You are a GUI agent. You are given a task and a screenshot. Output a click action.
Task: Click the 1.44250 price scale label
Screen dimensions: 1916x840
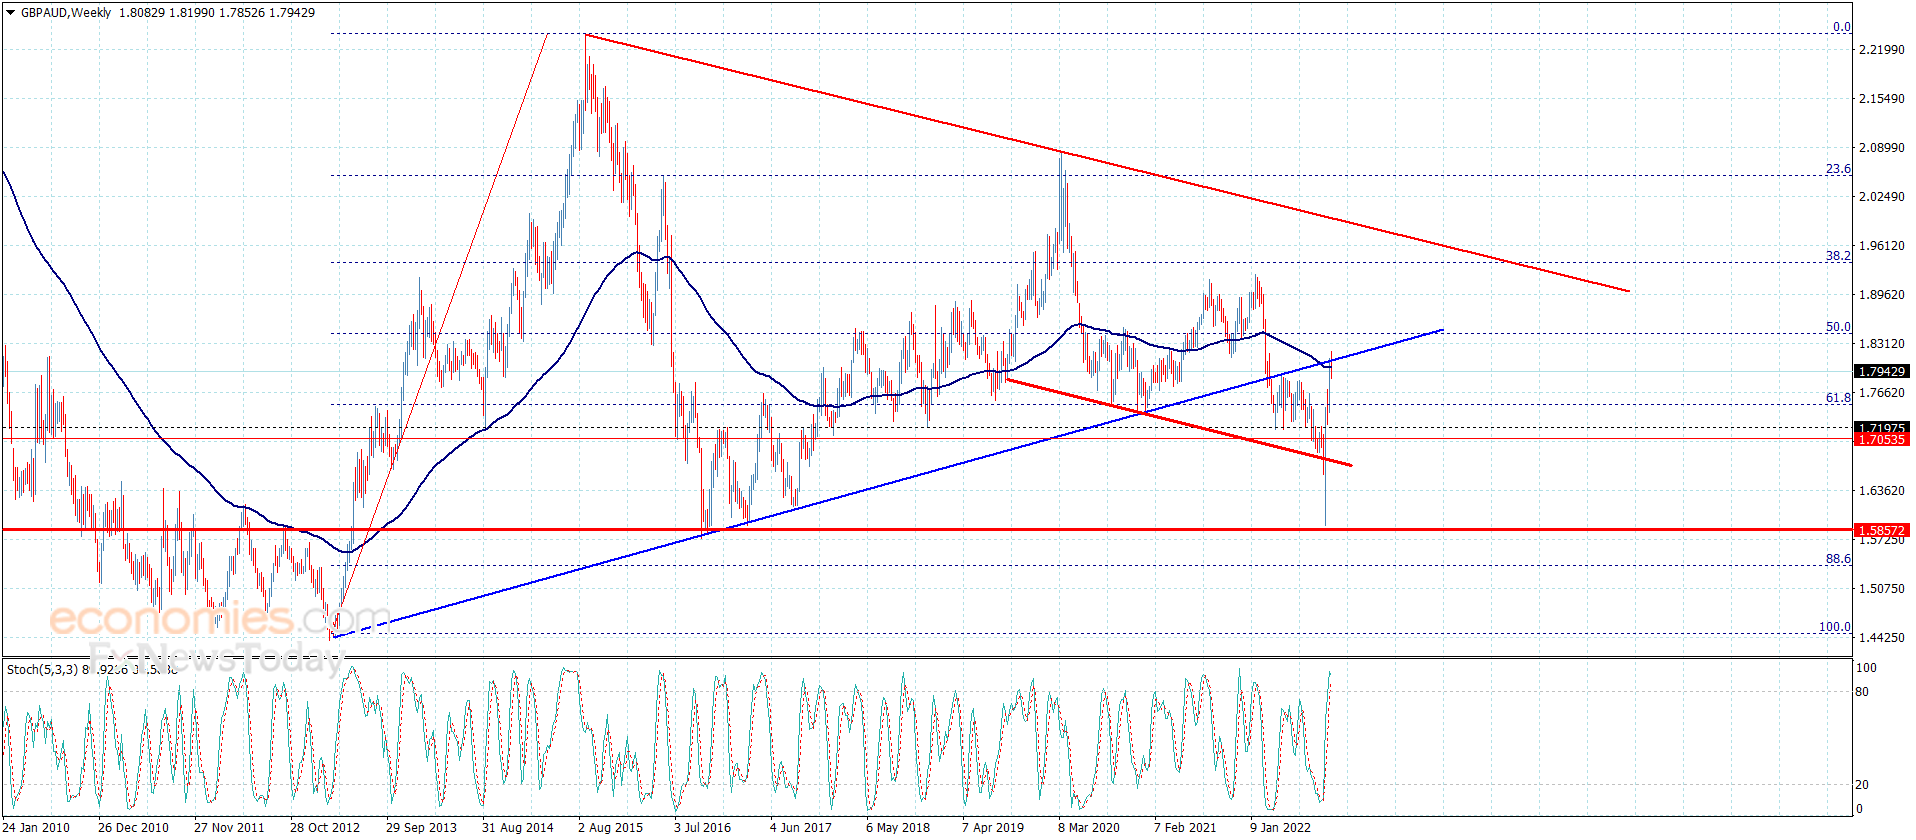pos(1881,638)
